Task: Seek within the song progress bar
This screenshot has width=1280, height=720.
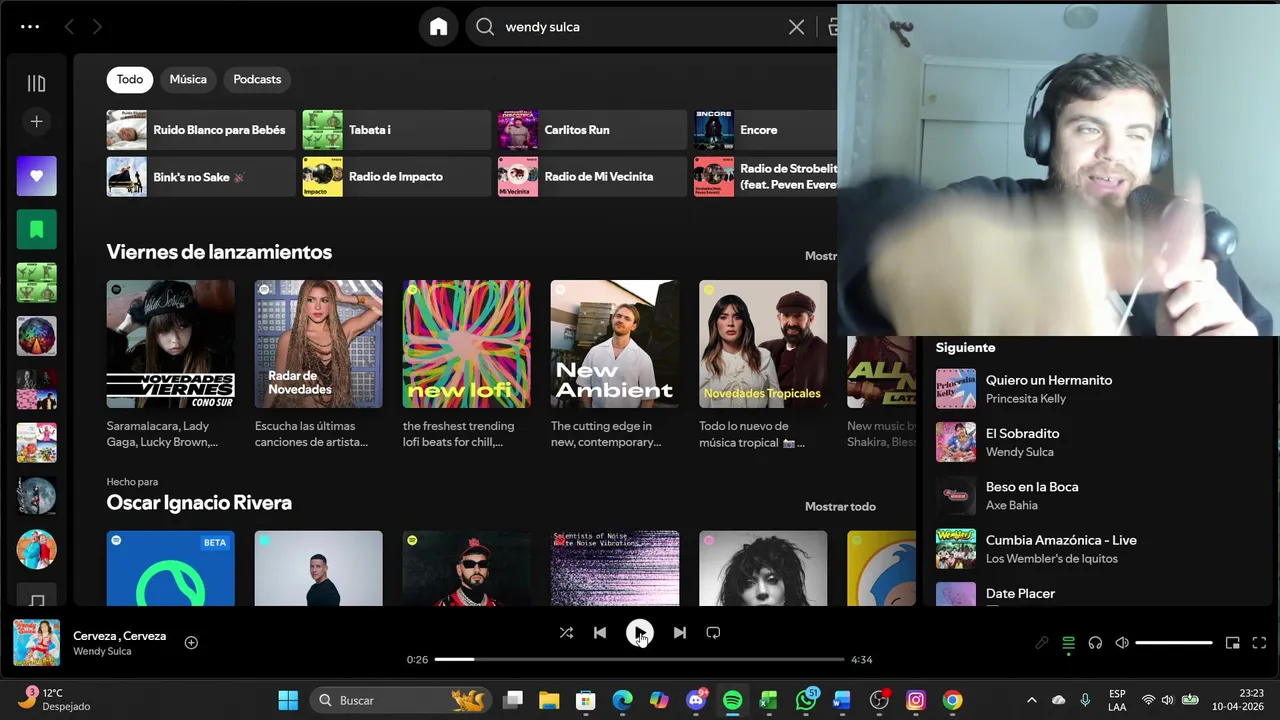Action: (640, 659)
